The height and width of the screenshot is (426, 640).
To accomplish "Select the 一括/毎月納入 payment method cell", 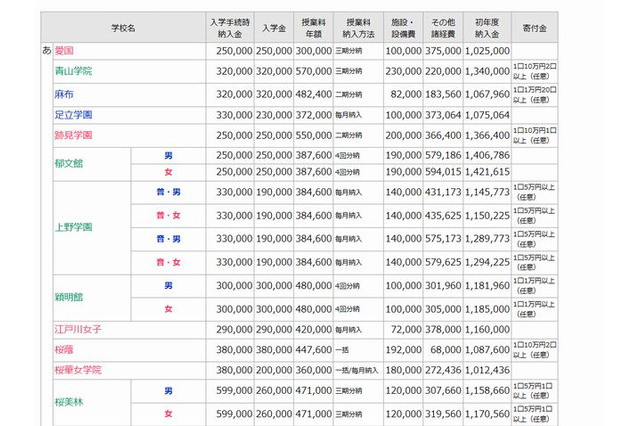I will tap(357, 371).
